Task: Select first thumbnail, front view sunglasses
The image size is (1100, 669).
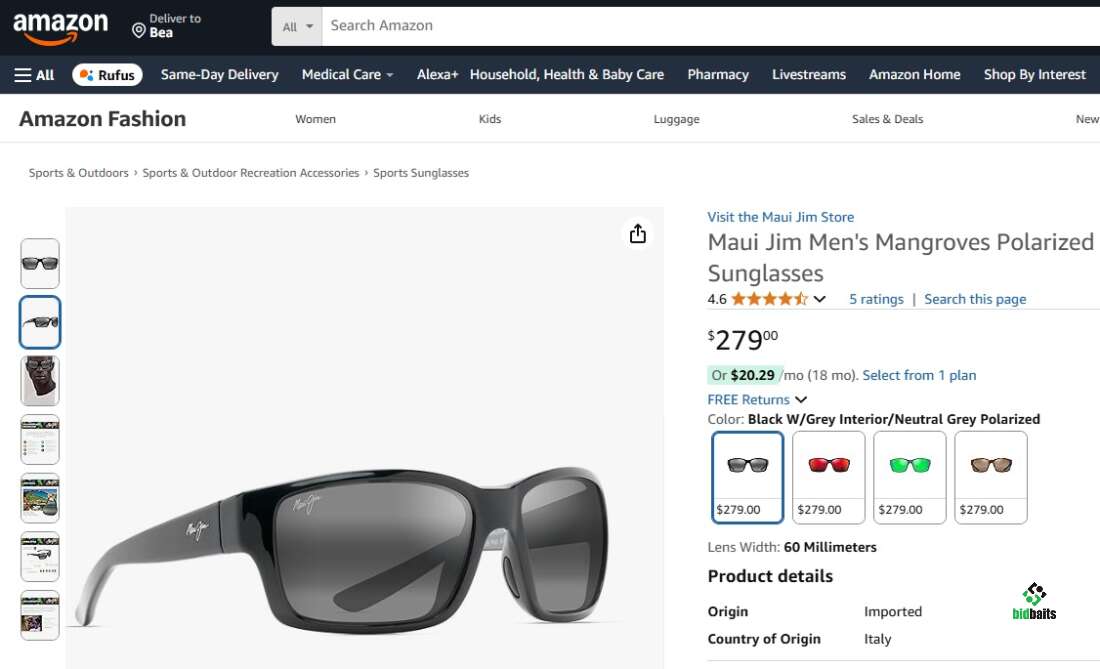Action: [x=40, y=264]
